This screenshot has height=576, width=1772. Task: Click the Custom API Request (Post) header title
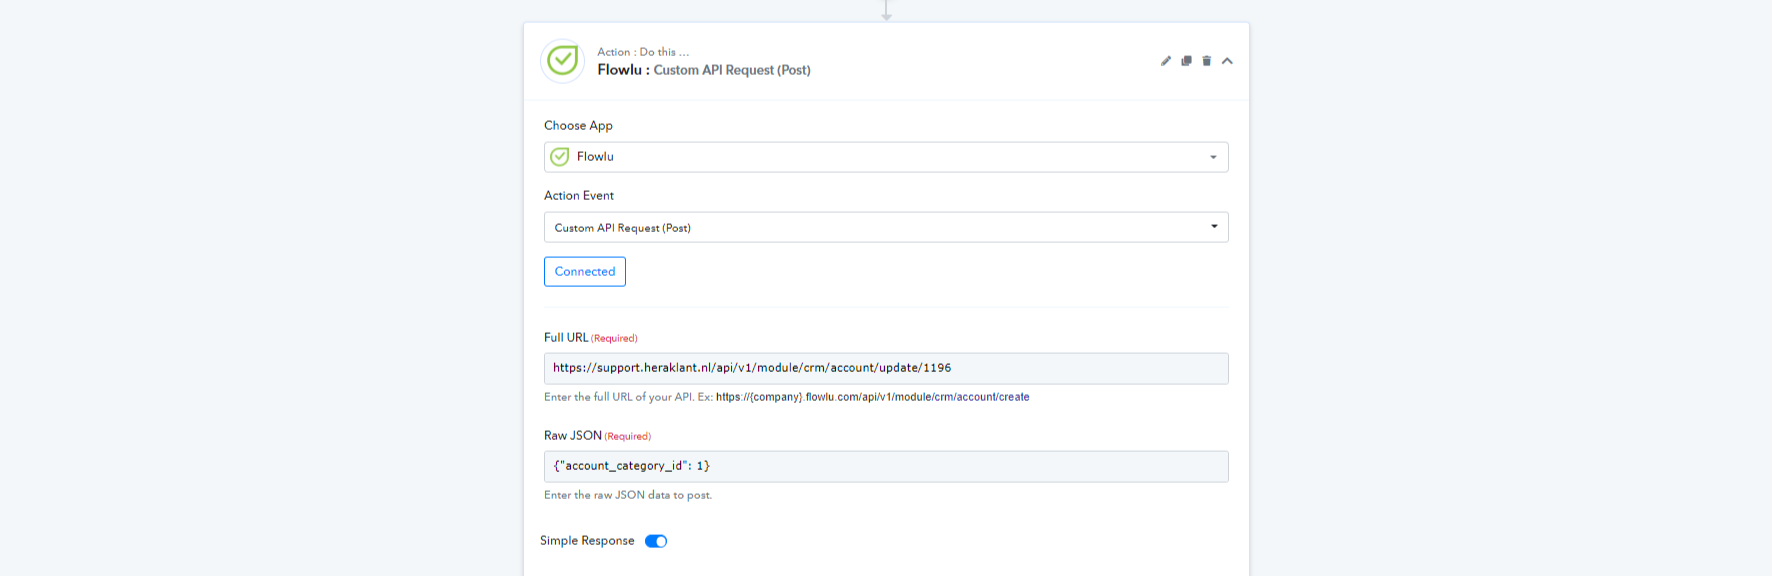pyautogui.click(x=731, y=70)
